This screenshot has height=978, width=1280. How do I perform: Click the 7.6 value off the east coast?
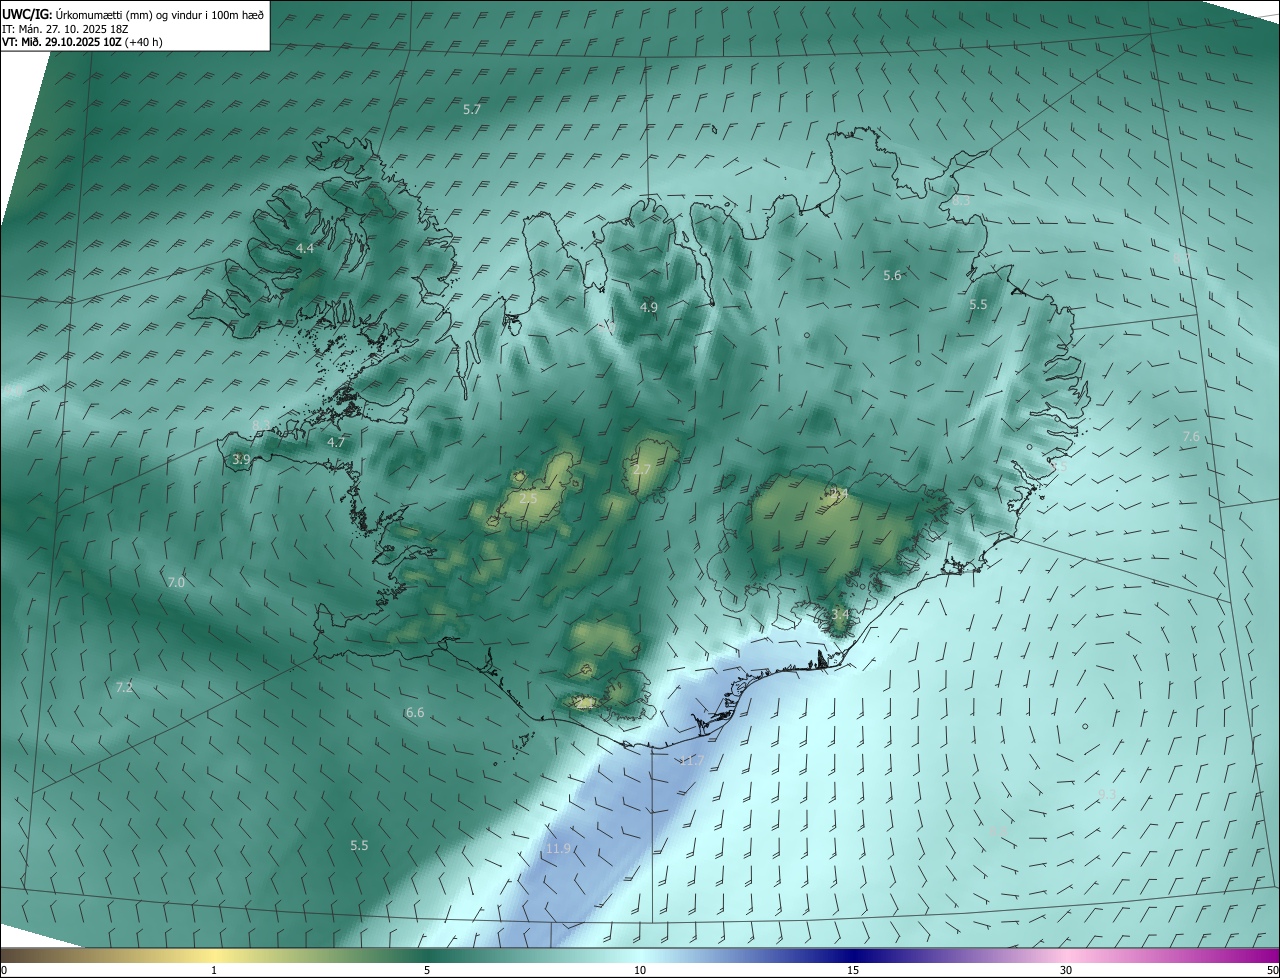(x=1191, y=437)
